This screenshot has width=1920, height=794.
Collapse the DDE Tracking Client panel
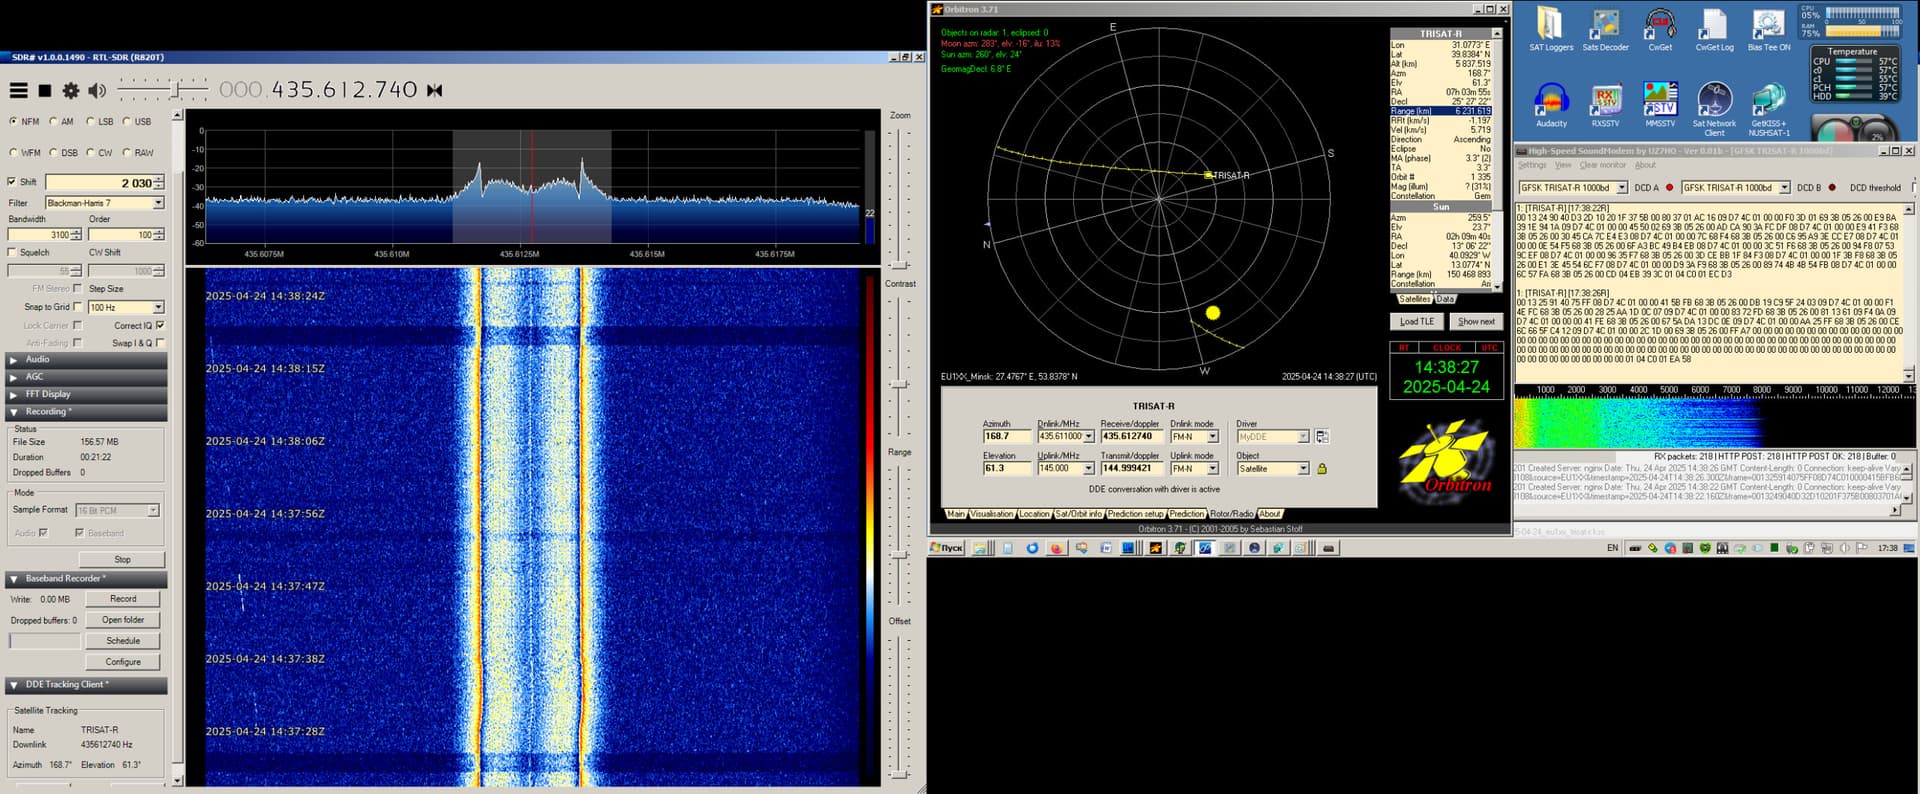(x=86, y=685)
